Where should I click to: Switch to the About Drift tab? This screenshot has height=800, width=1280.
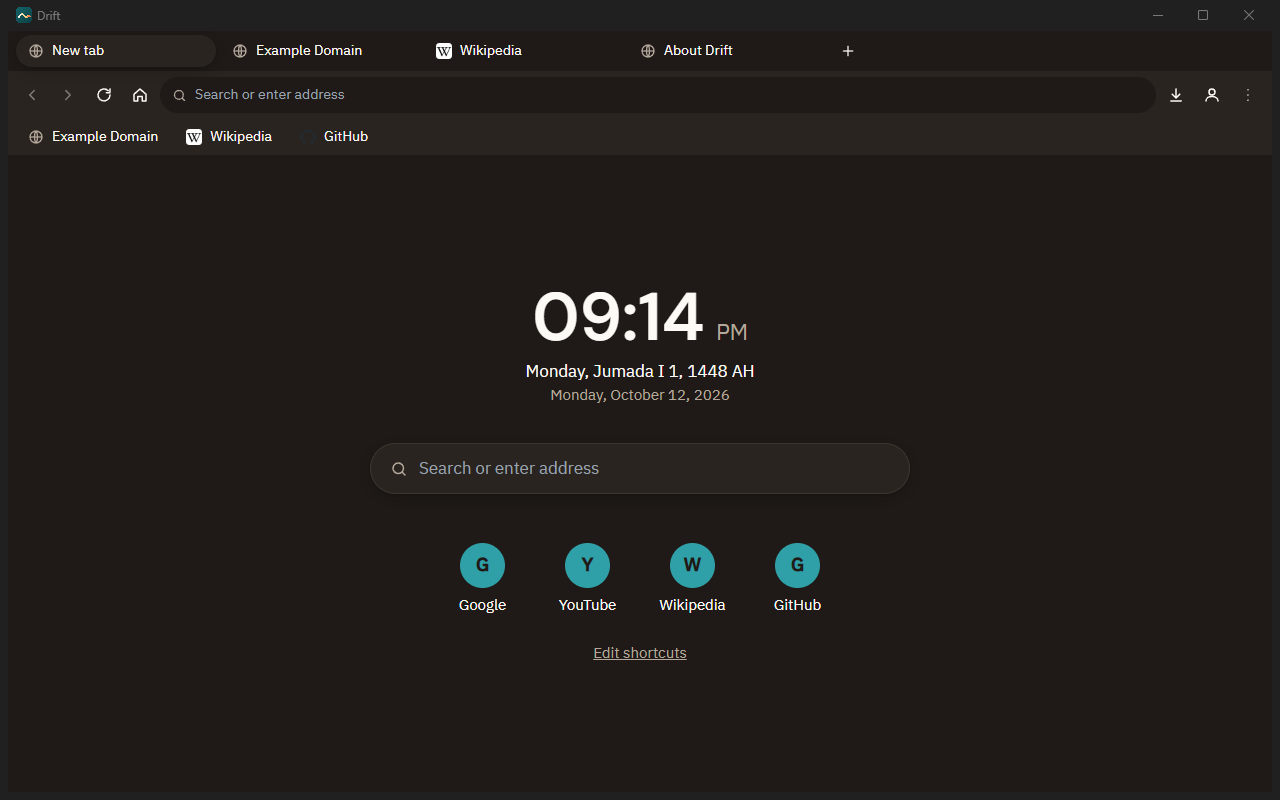coord(728,51)
